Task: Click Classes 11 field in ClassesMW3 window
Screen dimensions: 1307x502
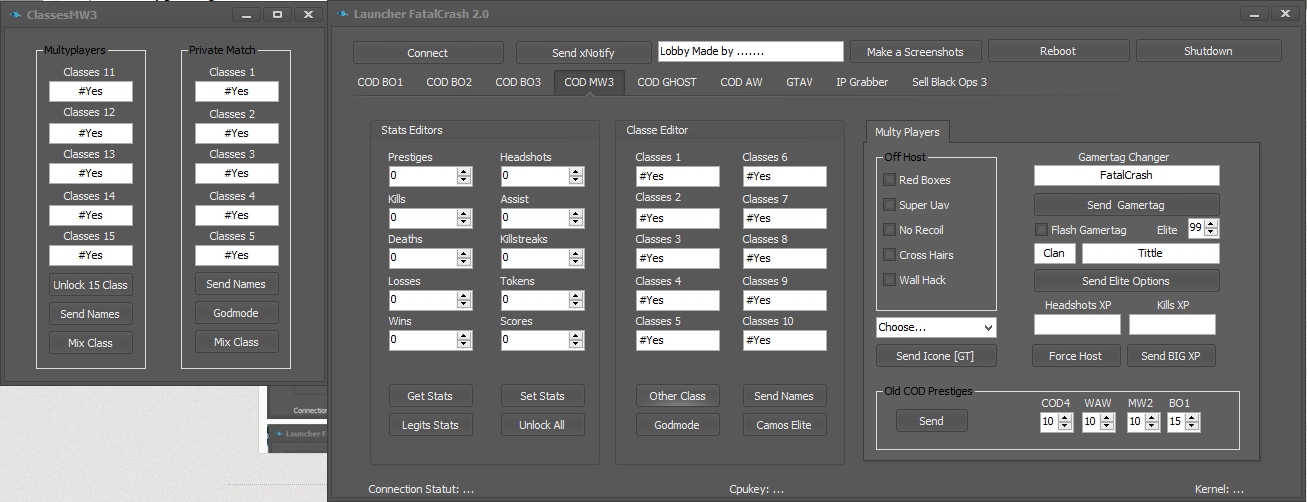Action: (90, 91)
